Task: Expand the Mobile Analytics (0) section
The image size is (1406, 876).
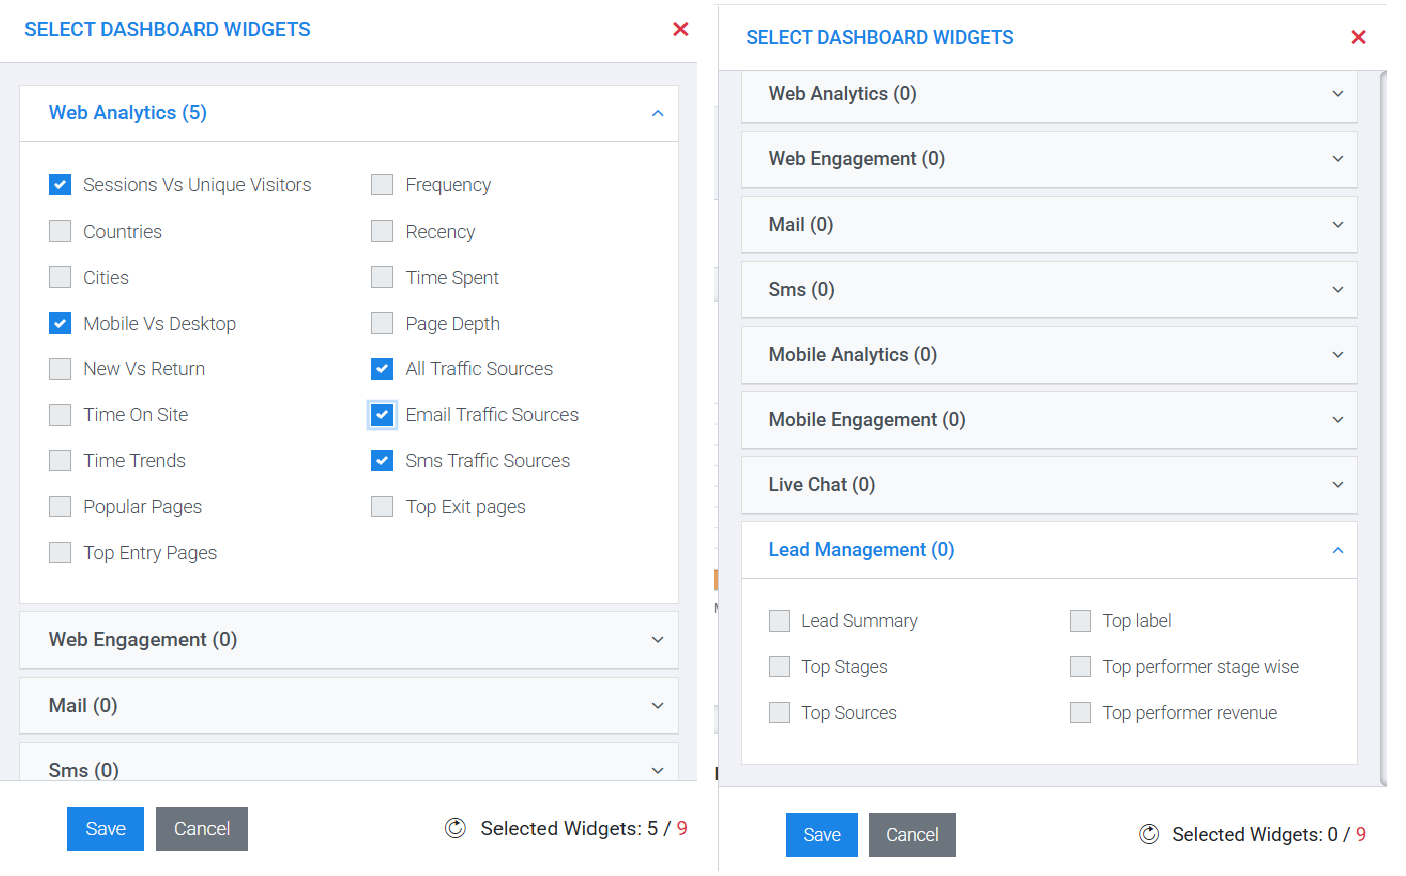Action: click(1049, 355)
